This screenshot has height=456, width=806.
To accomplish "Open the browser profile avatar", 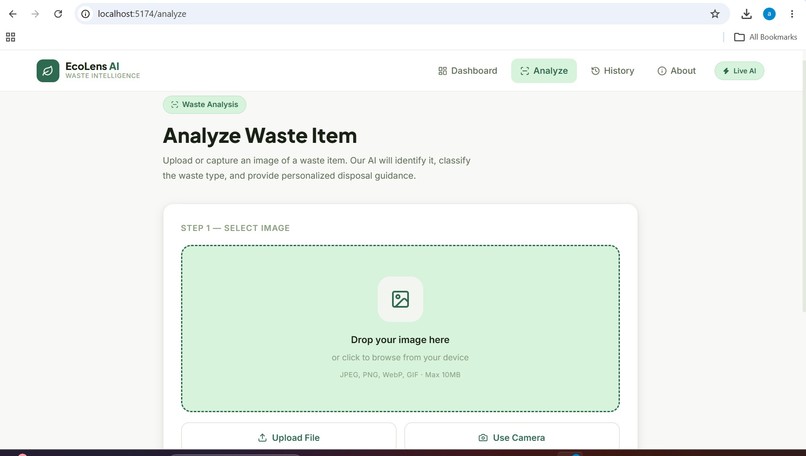I will (769, 14).
